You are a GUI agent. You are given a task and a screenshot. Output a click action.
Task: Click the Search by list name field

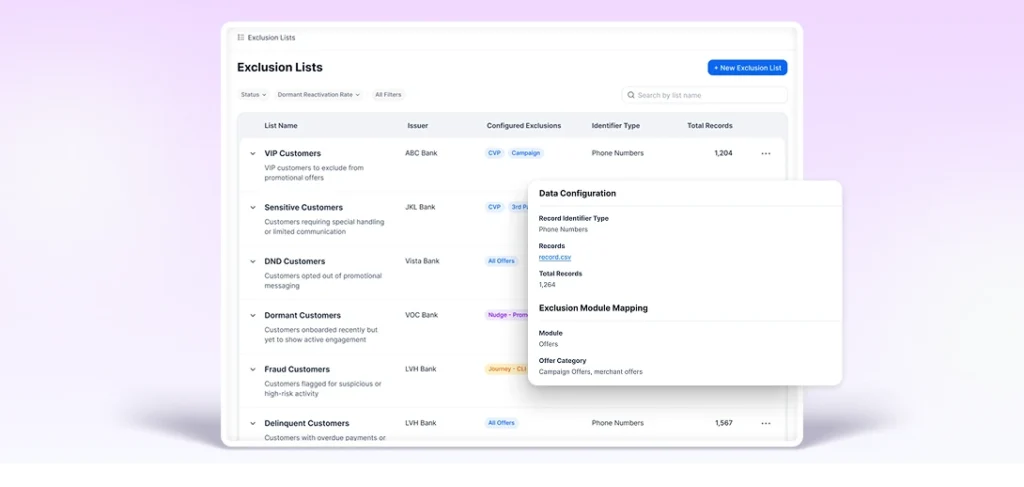[x=708, y=95]
